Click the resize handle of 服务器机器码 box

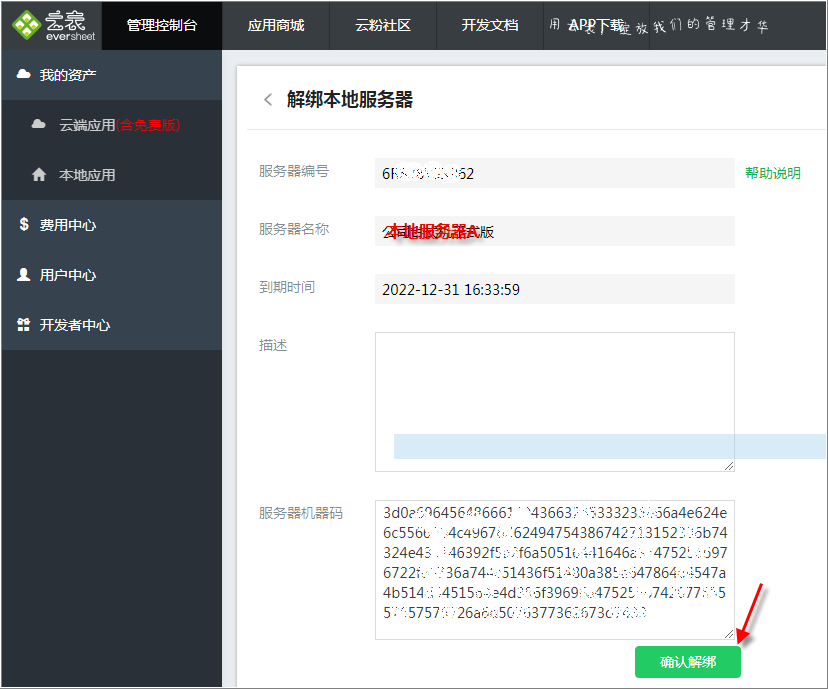(729, 634)
